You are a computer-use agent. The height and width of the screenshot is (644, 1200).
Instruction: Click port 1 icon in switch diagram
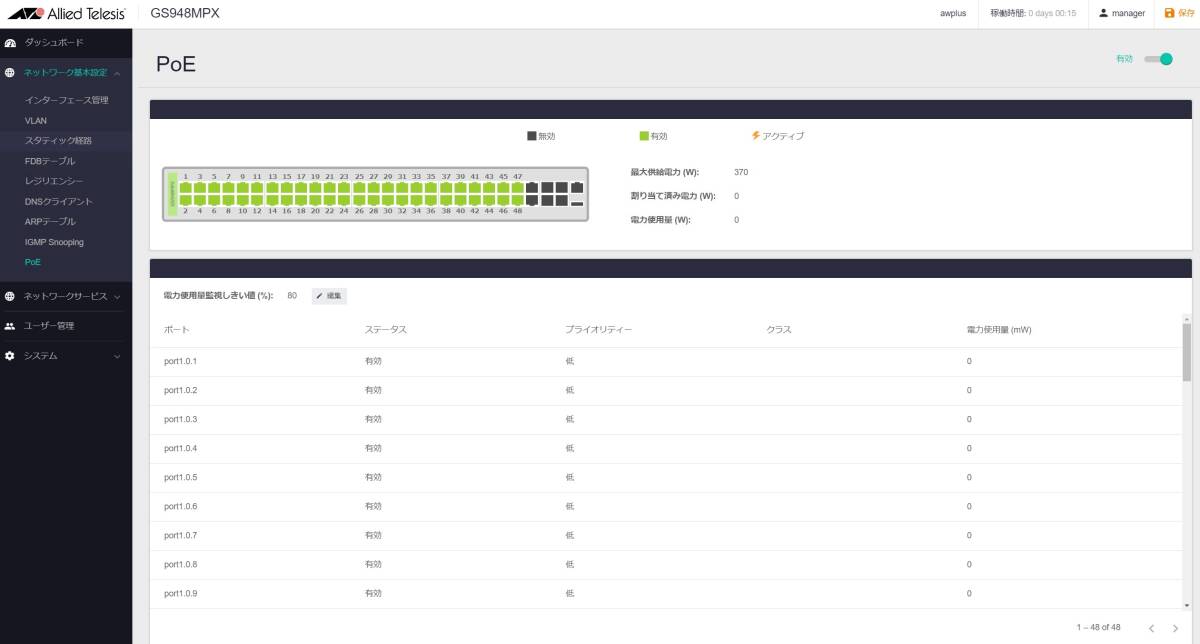(x=185, y=188)
